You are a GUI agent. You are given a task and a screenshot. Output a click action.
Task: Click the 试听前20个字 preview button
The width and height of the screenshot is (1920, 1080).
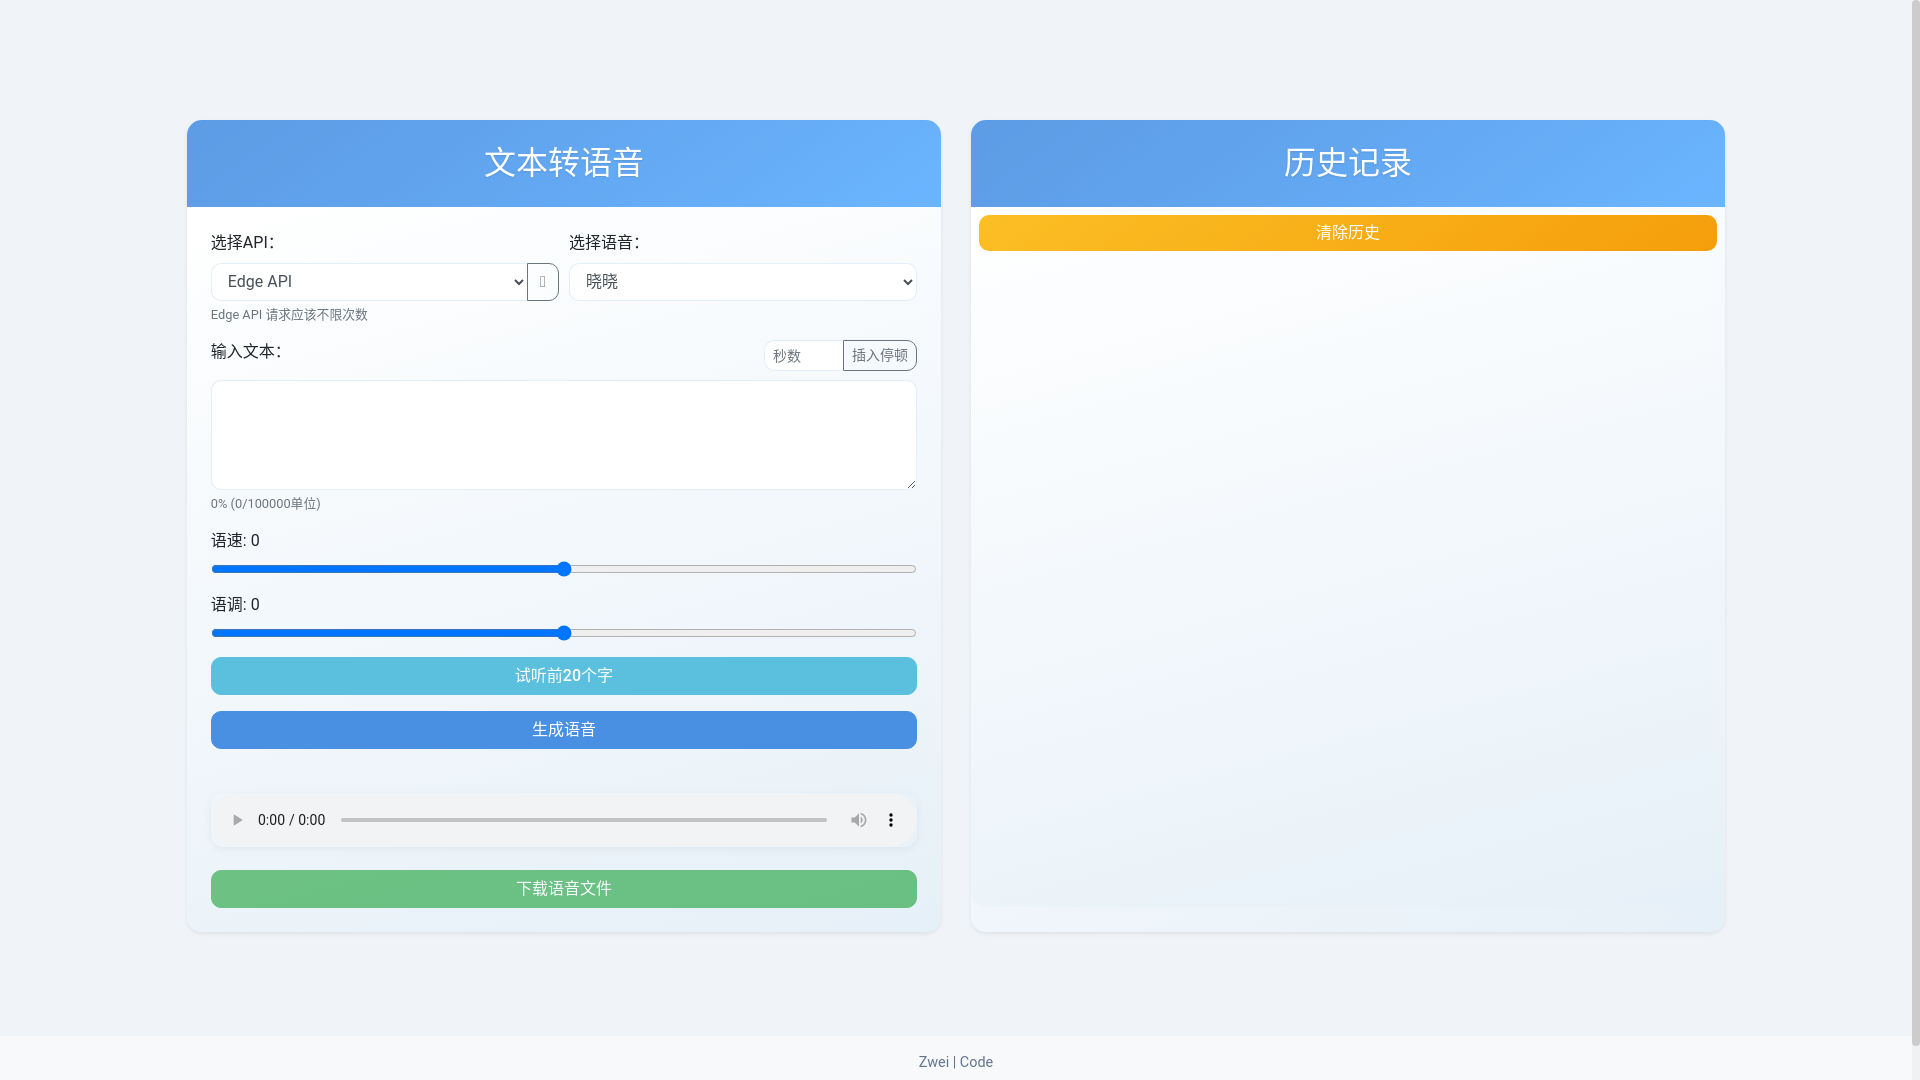click(564, 676)
